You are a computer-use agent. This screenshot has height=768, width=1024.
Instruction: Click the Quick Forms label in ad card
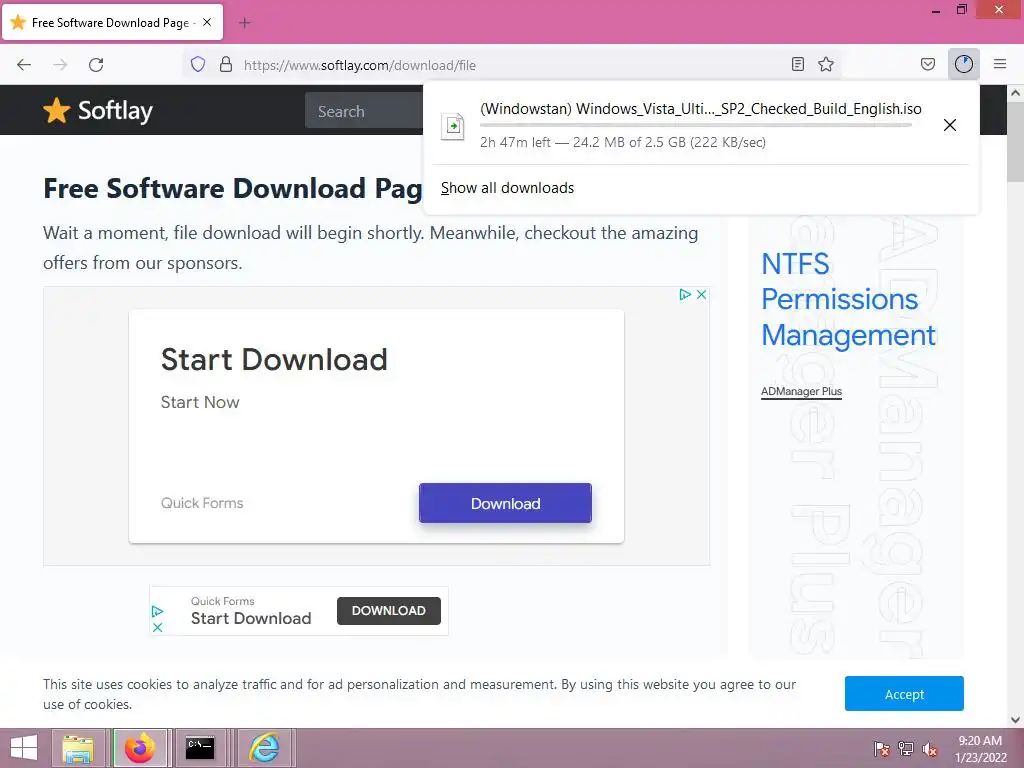[x=202, y=503]
